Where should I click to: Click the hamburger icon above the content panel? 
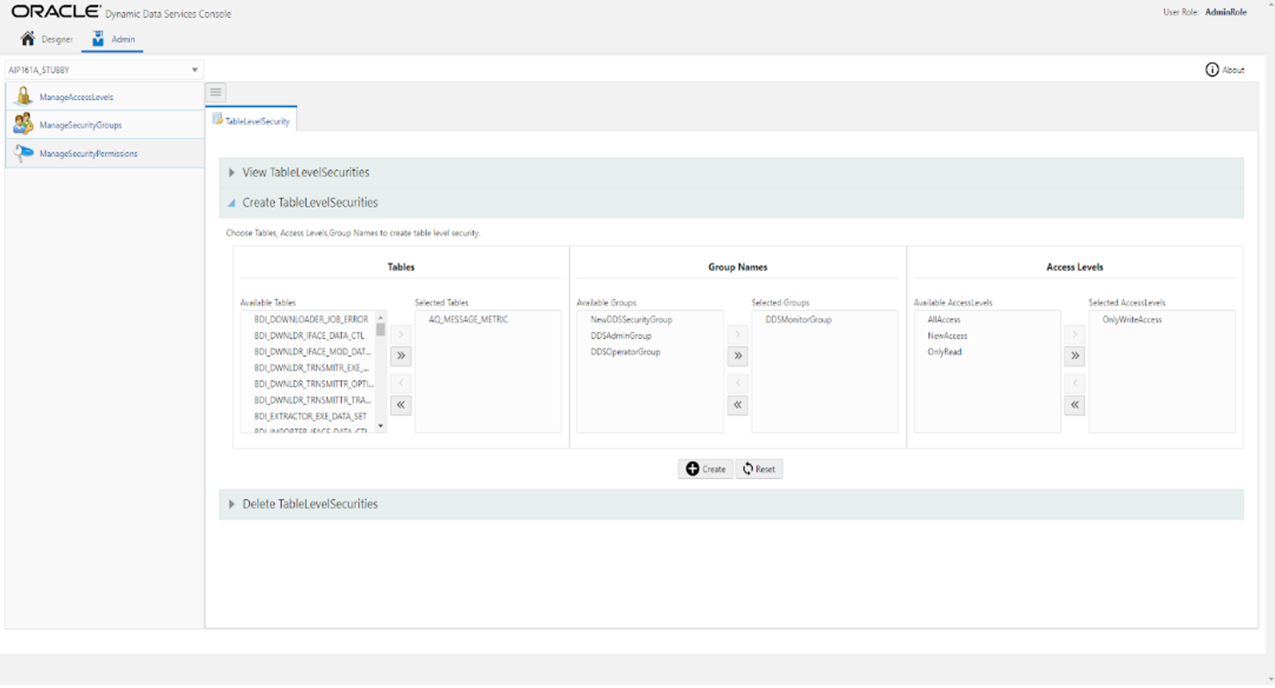coord(215,91)
